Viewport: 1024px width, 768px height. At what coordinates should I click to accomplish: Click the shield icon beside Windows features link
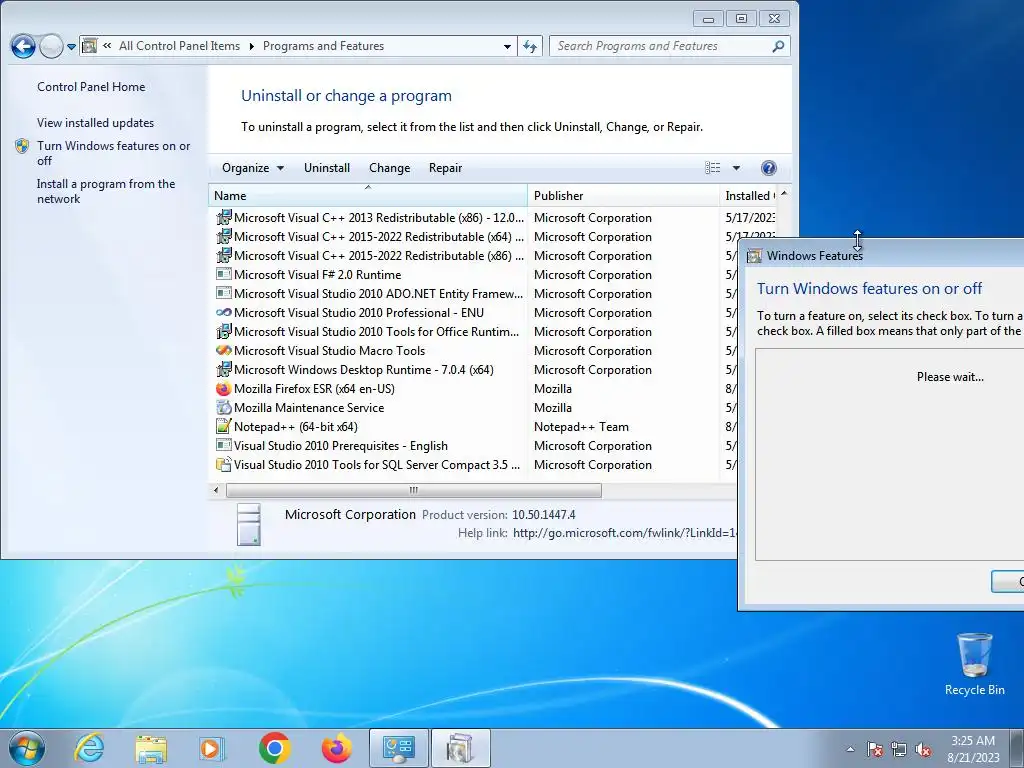[x=22, y=146]
